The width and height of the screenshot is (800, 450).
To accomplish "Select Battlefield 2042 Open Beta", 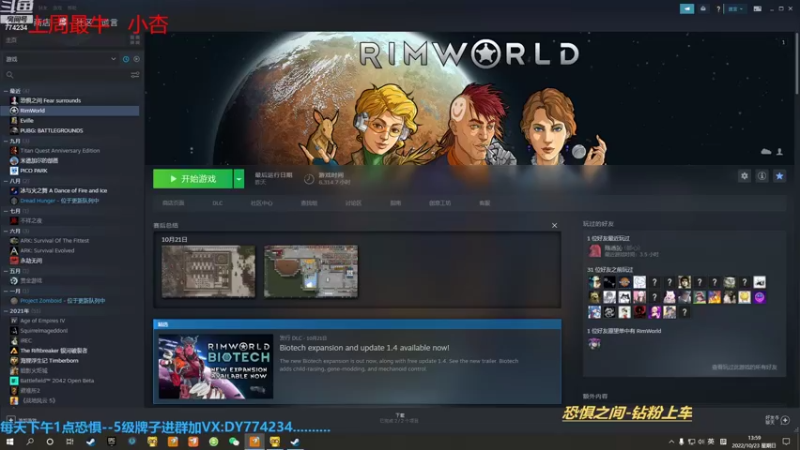I will [57, 381].
